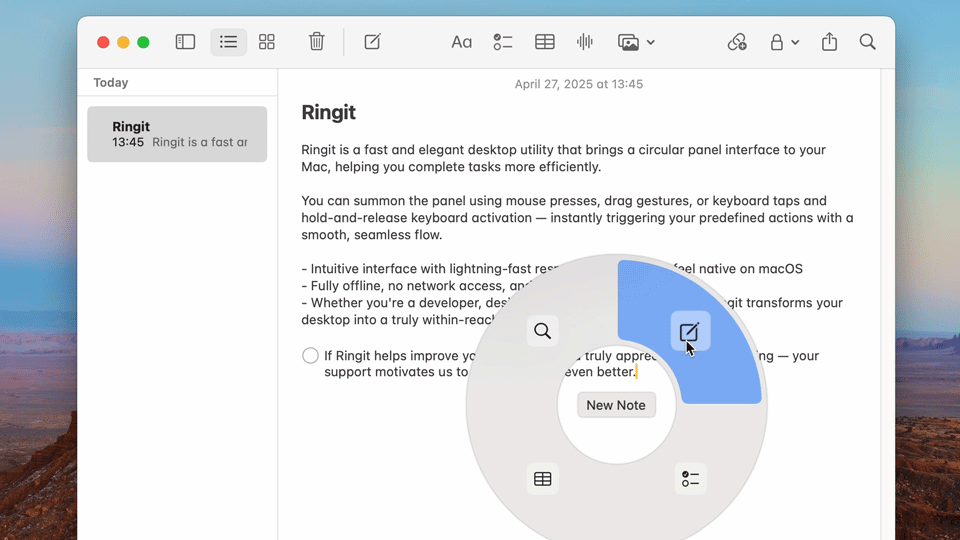Search notes with magnifier icon
Screen dimensions: 960x540
(867, 42)
